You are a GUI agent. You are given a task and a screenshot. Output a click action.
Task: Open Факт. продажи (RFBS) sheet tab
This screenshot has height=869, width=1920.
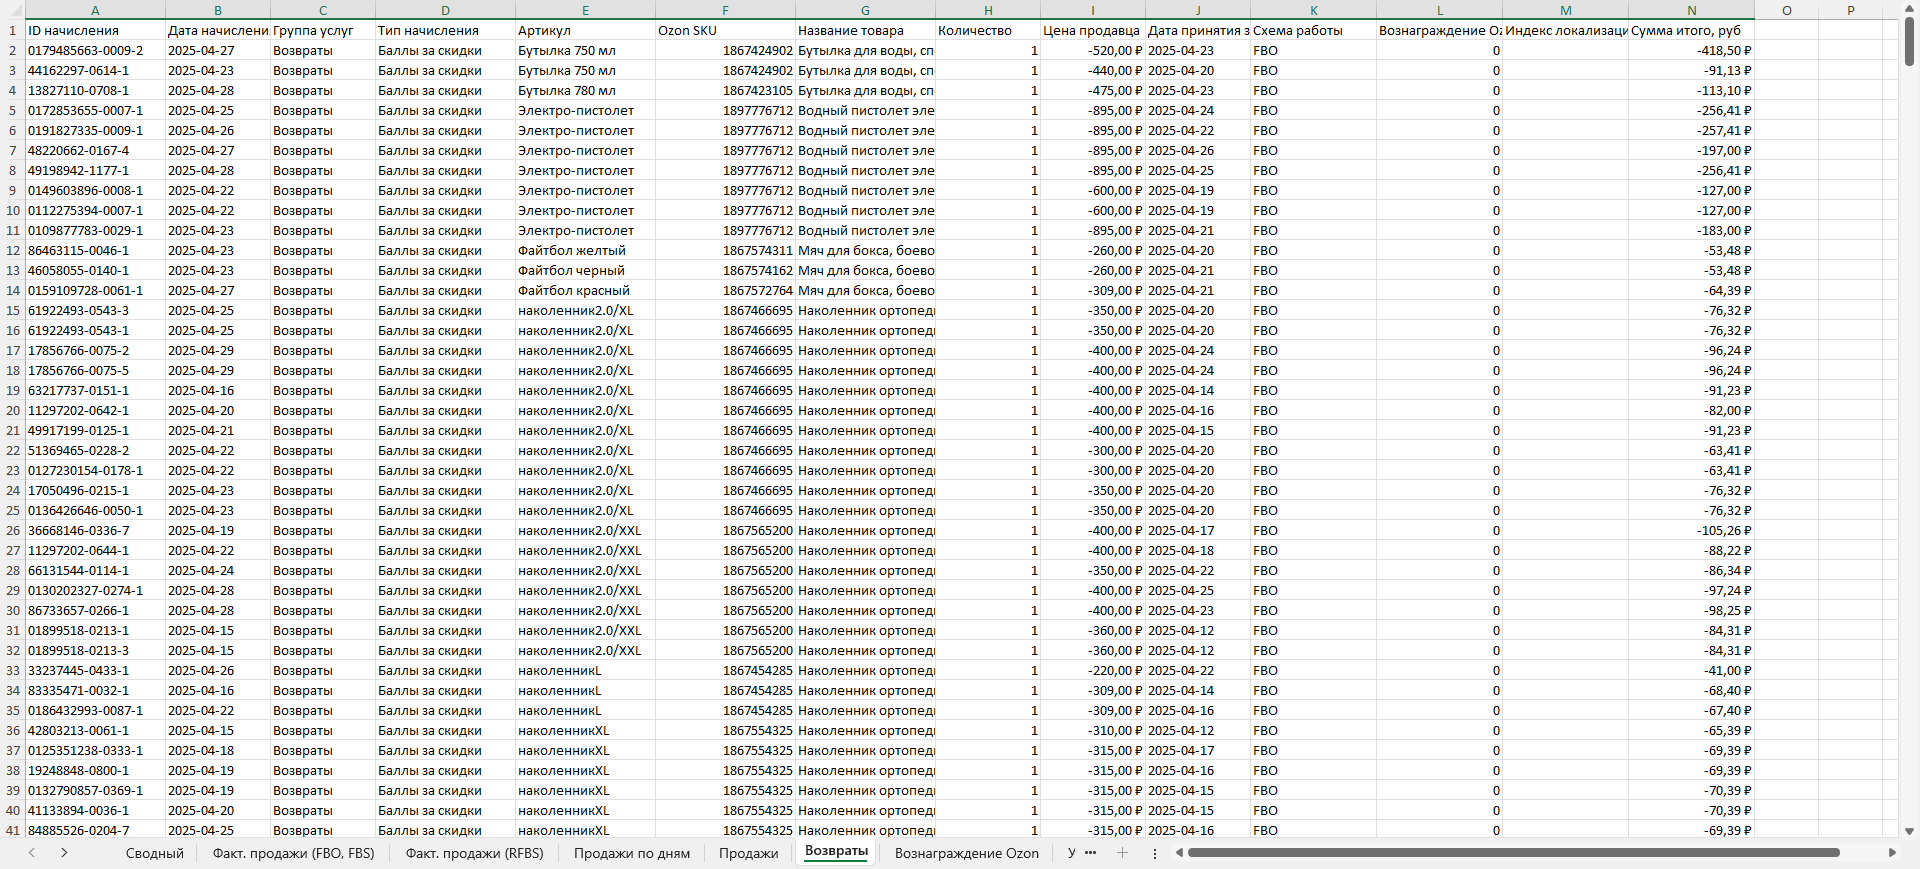pos(474,853)
